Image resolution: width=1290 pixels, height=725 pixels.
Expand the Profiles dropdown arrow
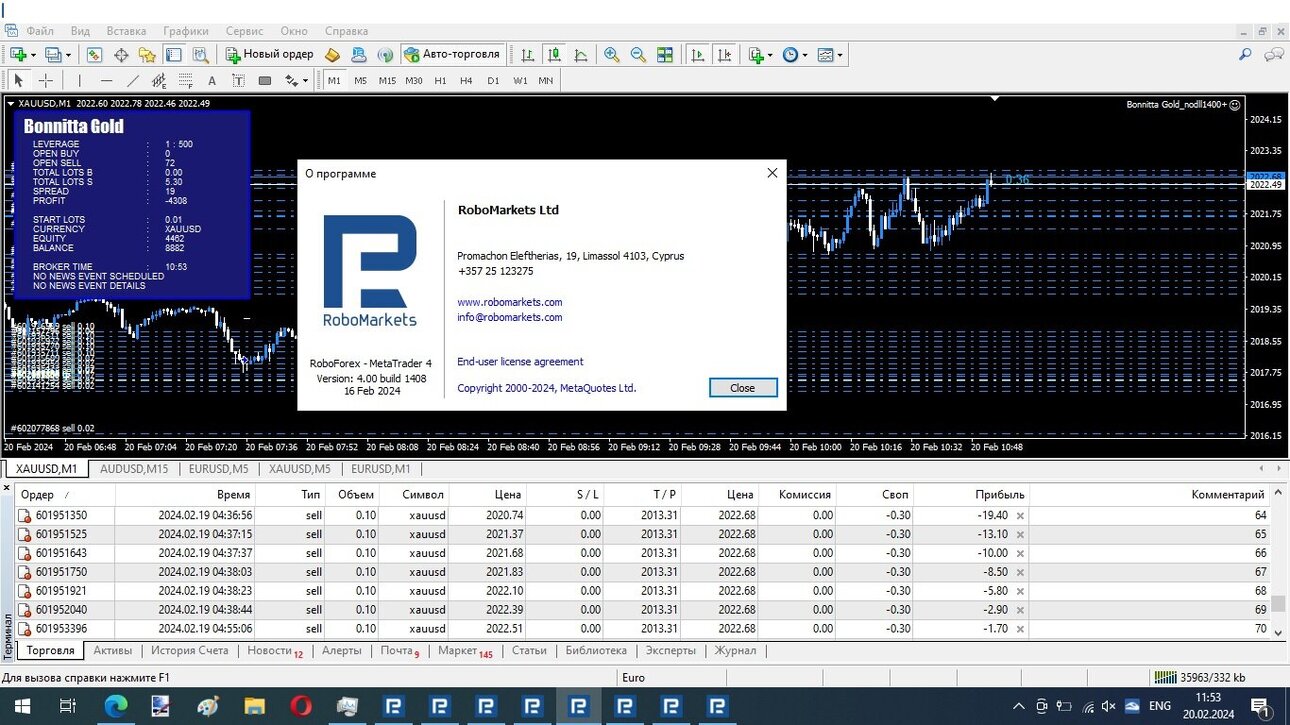pyautogui.click(x=67, y=56)
